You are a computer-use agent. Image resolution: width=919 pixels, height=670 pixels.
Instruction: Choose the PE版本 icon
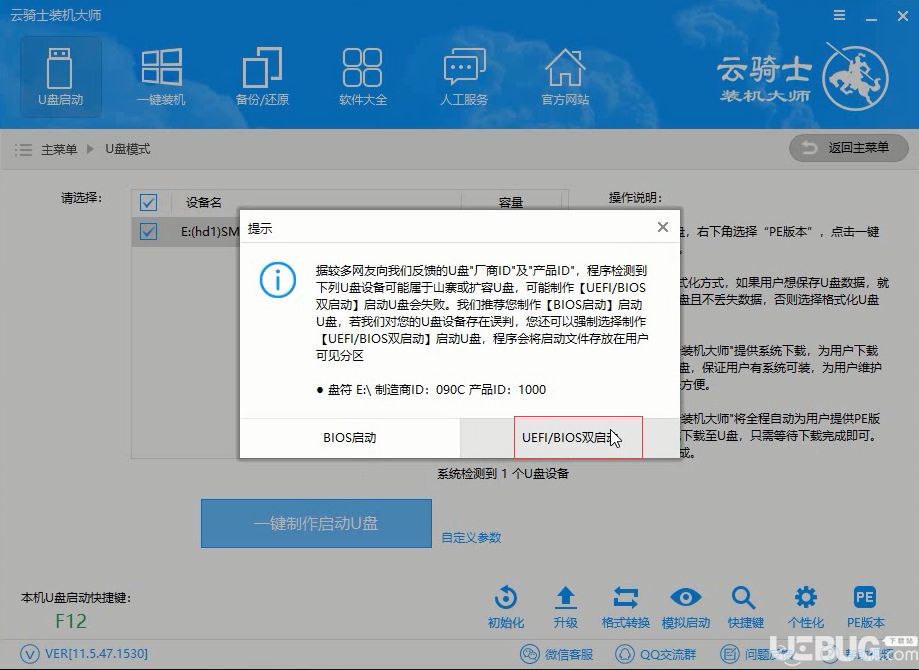(x=865, y=597)
